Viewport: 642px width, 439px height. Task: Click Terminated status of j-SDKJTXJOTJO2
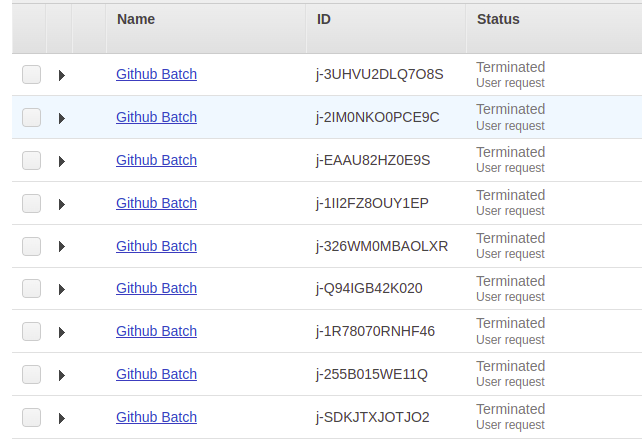pos(511,409)
